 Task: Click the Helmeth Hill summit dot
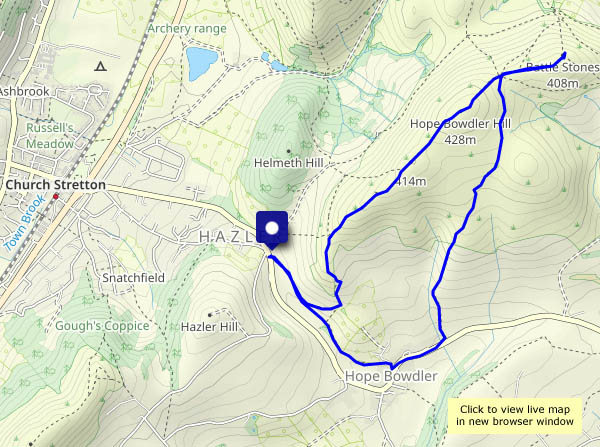[289, 151]
